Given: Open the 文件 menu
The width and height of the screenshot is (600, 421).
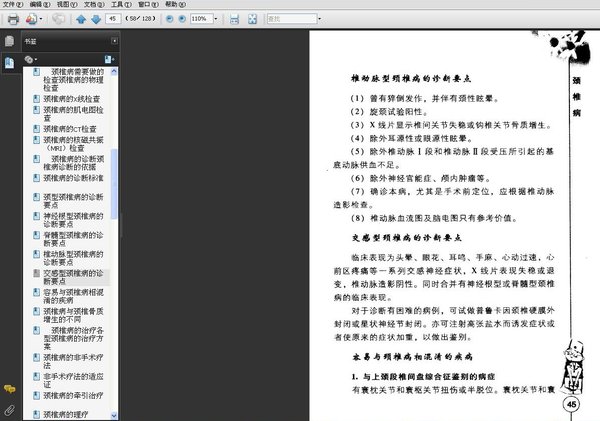Looking at the screenshot, I should pos(13,4).
